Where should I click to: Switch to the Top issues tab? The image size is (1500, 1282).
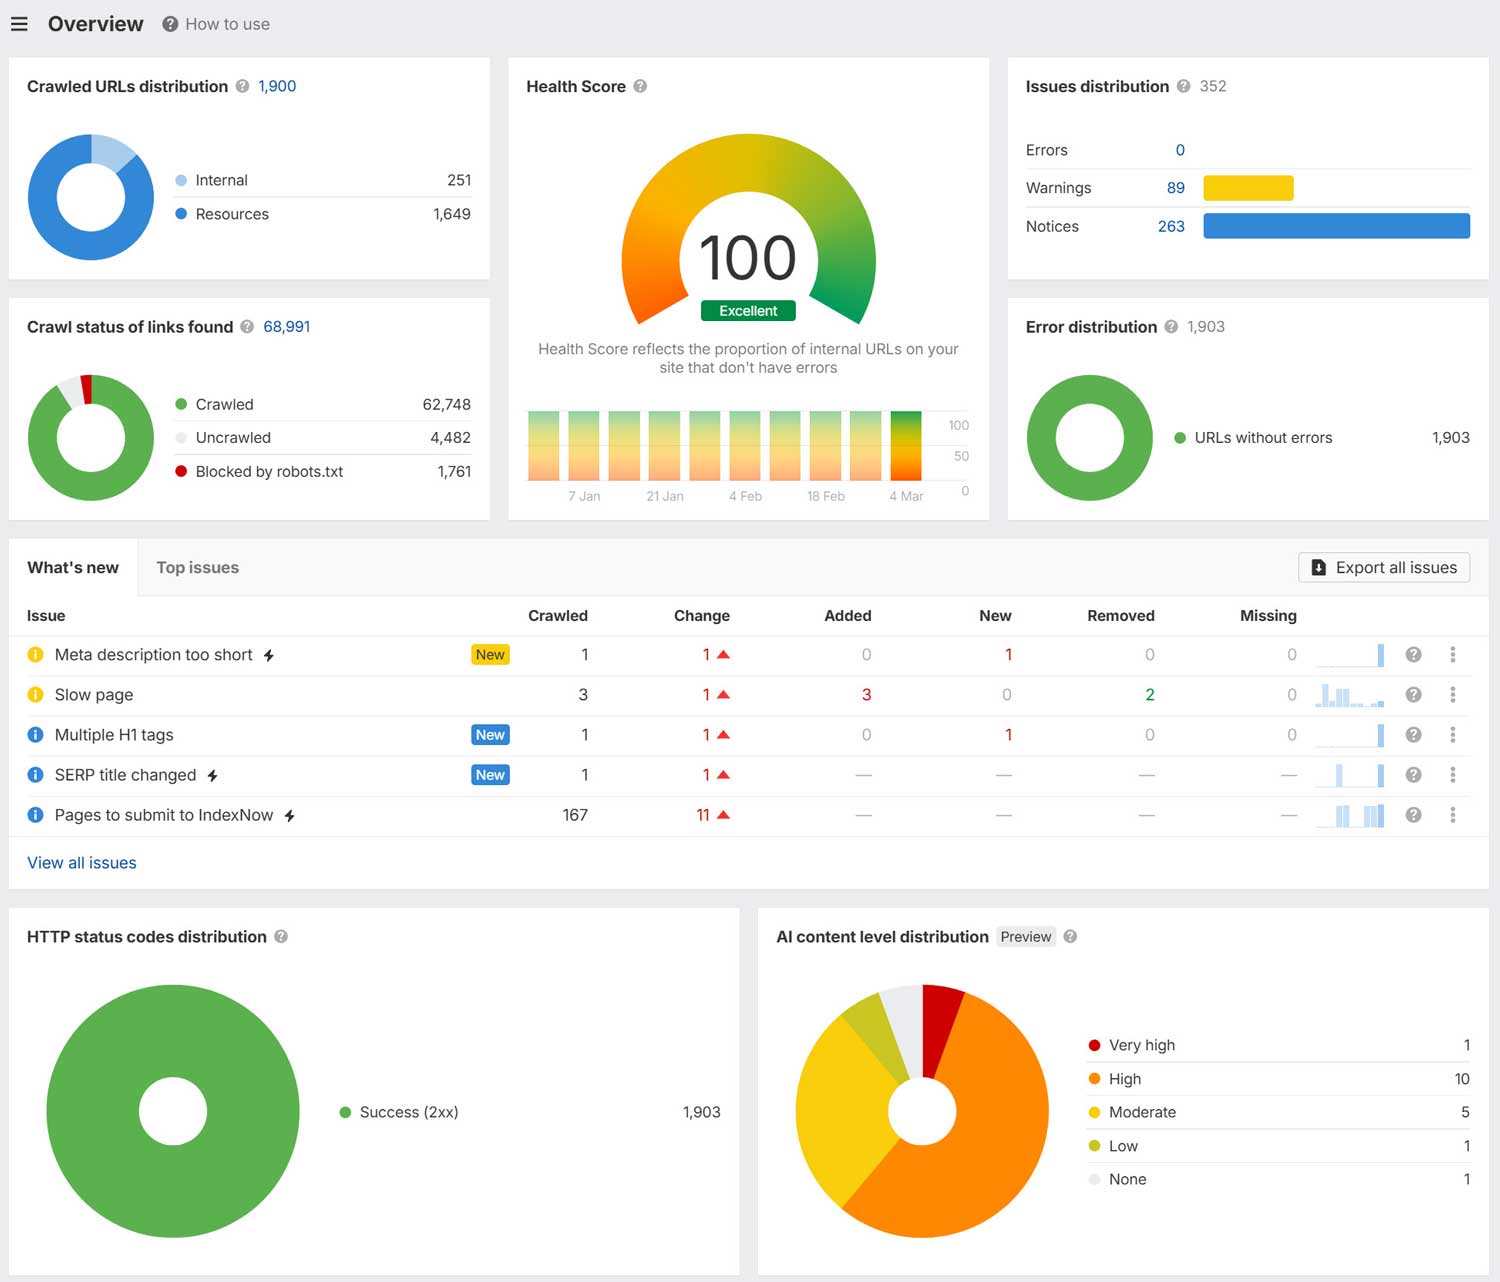click(197, 567)
